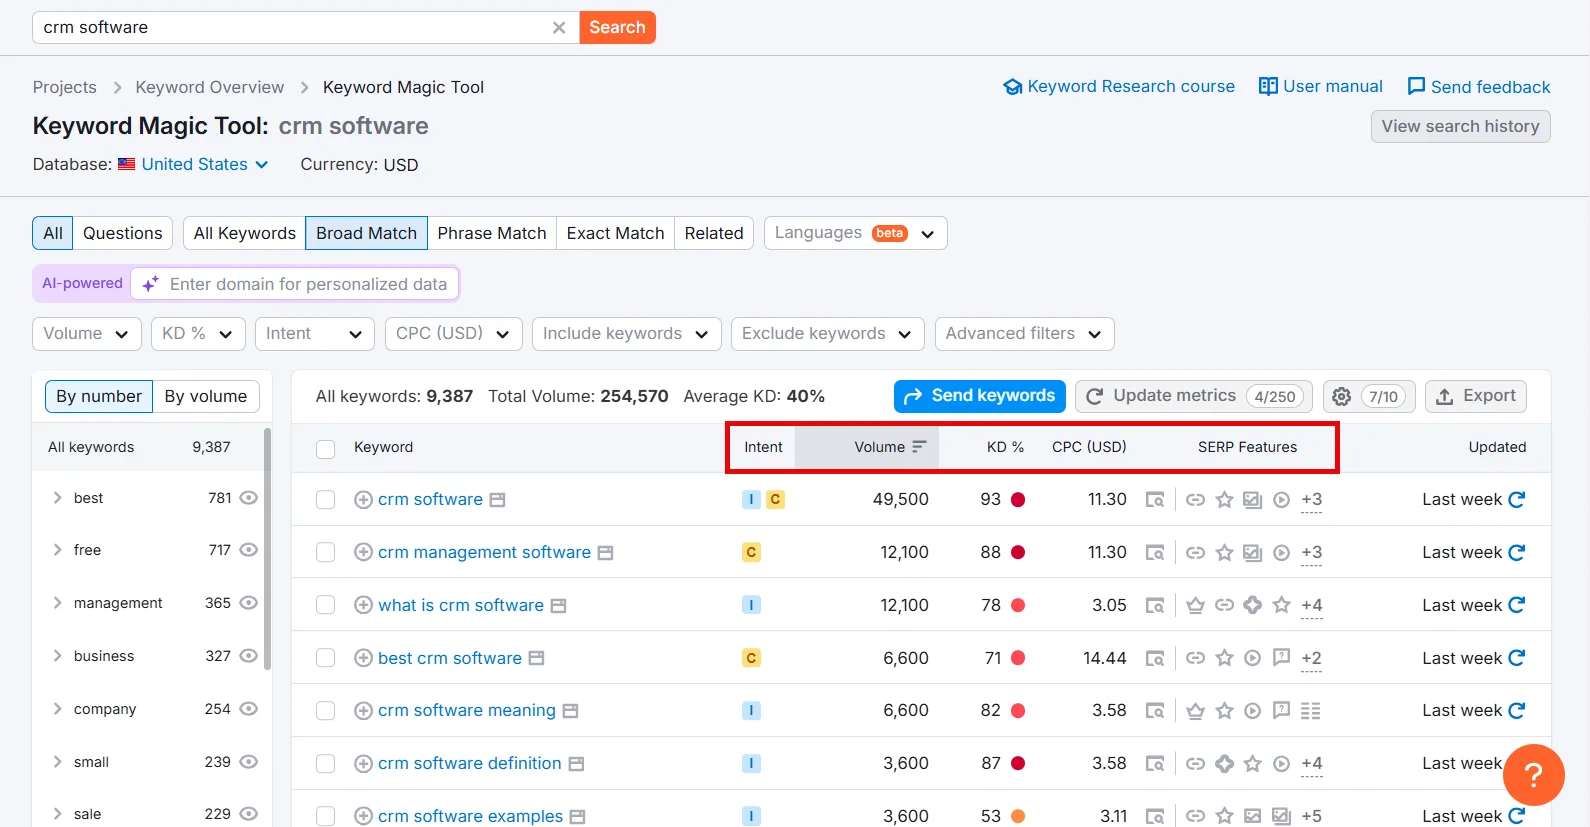Check the crm software definition checkbox
1590x827 pixels.
coord(325,764)
